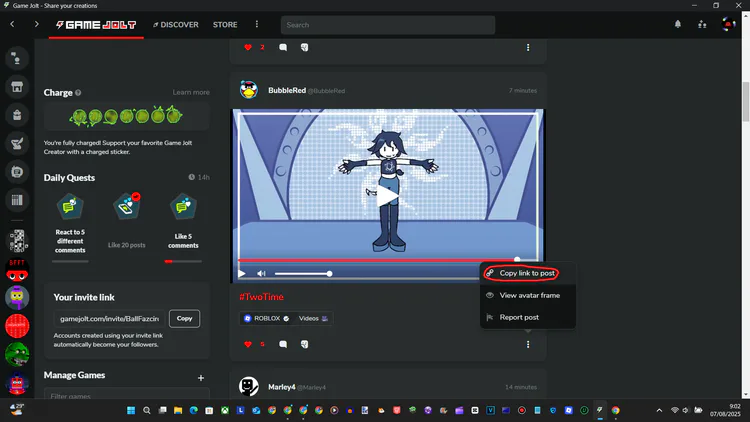This screenshot has height=422, width=750.
Task: Open the Marley4 username link
Action: [282, 387]
